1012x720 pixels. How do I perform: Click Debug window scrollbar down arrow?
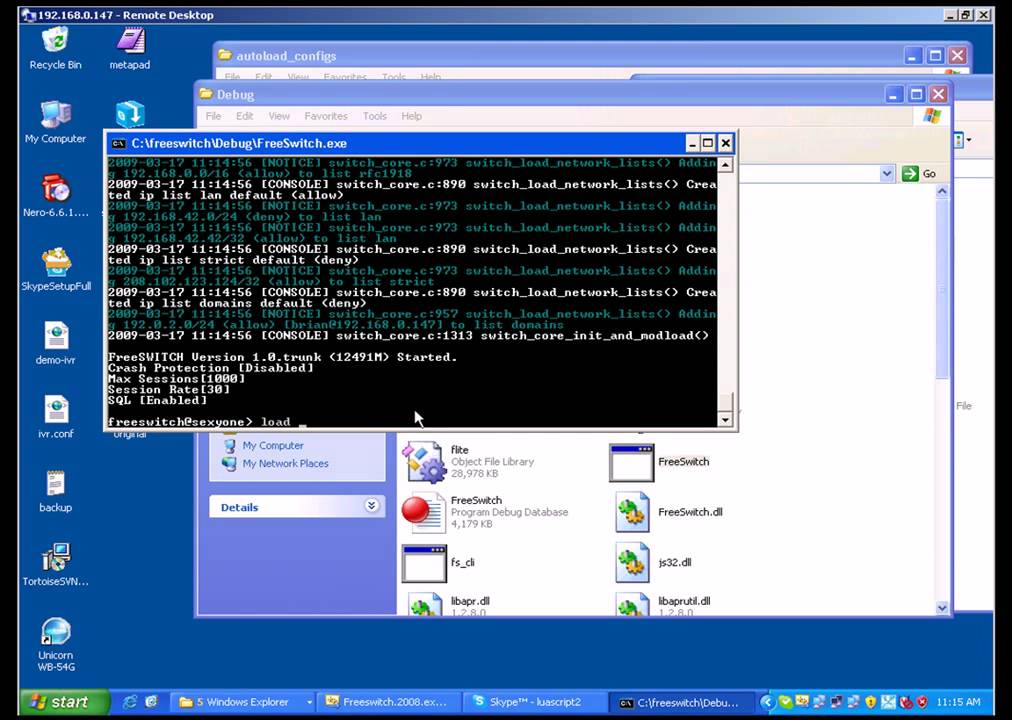pyautogui.click(x=942, y=607)
